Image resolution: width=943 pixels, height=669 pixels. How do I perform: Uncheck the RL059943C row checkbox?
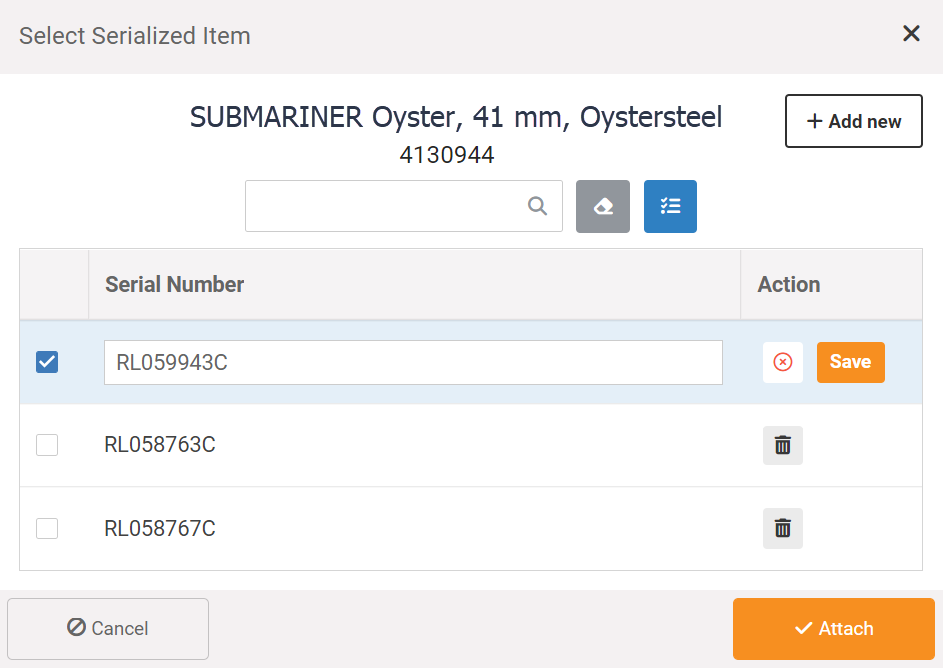[47, 362]
